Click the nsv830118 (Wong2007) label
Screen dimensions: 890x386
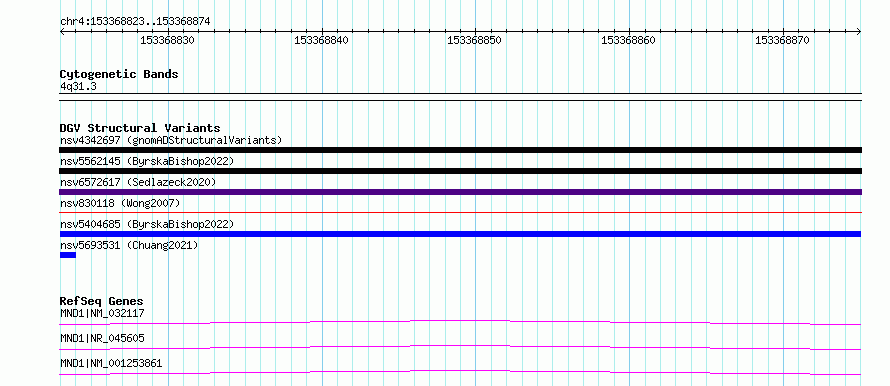coord(120,203)
